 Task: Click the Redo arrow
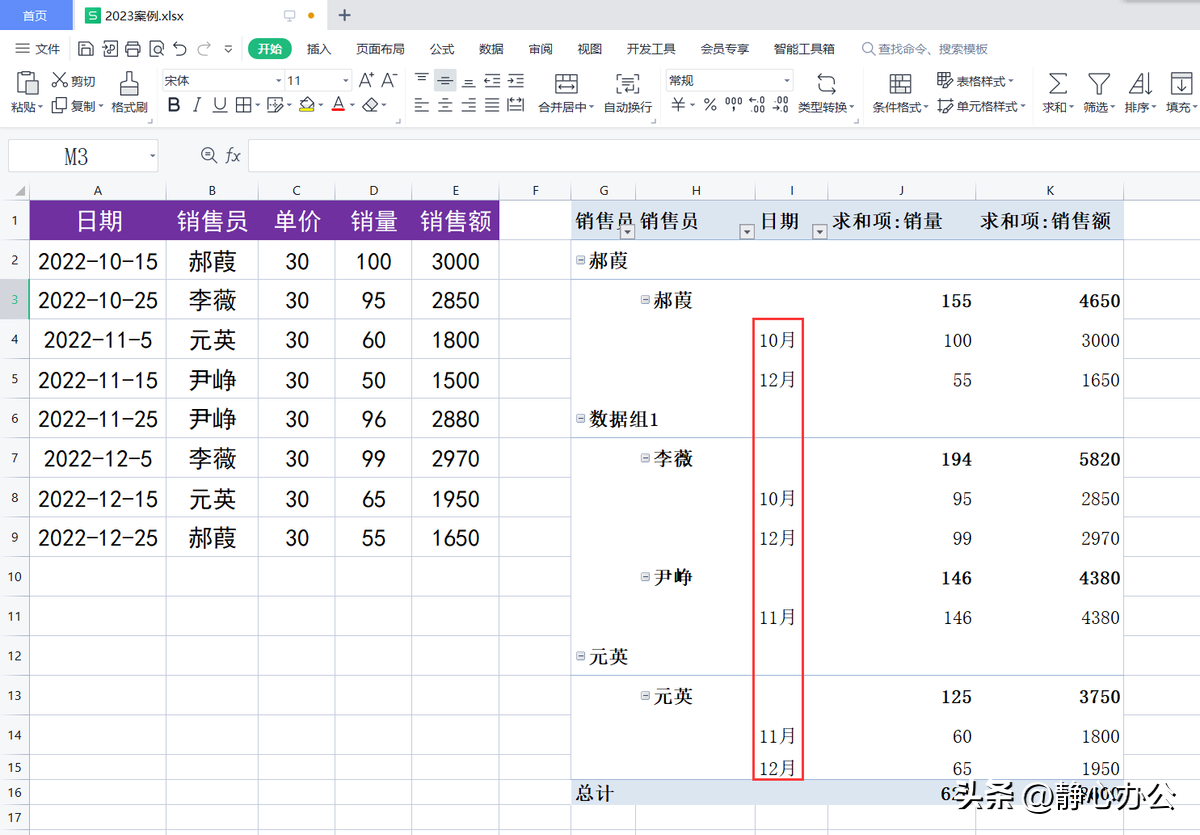(x=204, y=49)
